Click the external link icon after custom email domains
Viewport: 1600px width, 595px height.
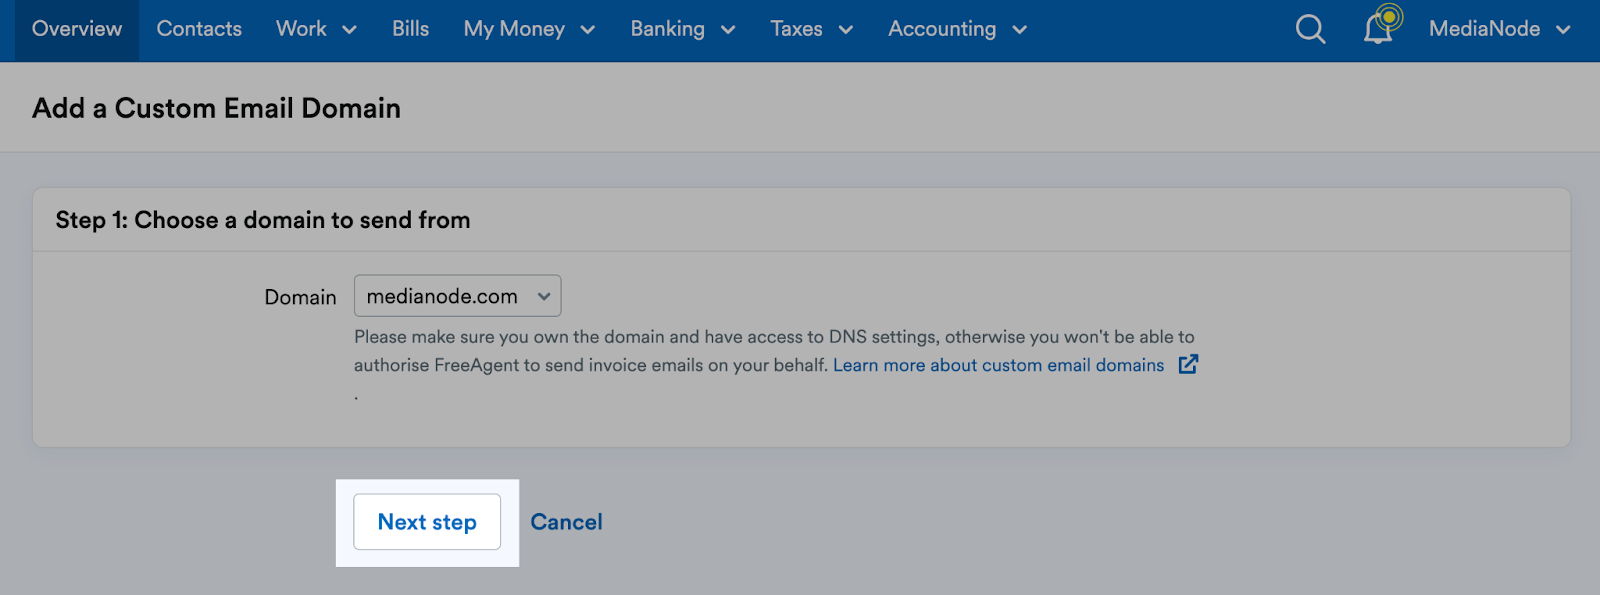(1188, 364)
